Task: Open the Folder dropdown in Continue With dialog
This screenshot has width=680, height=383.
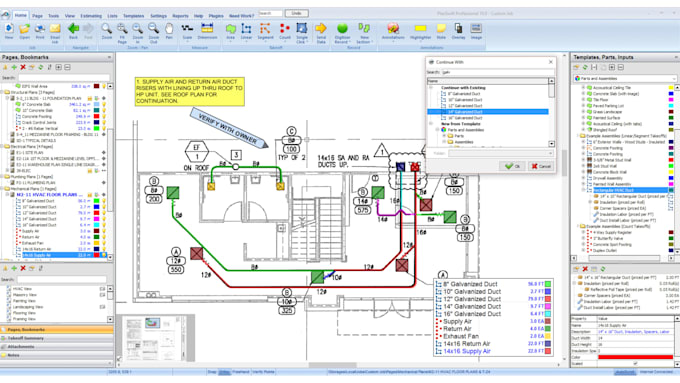Action: tap(501, 154)
